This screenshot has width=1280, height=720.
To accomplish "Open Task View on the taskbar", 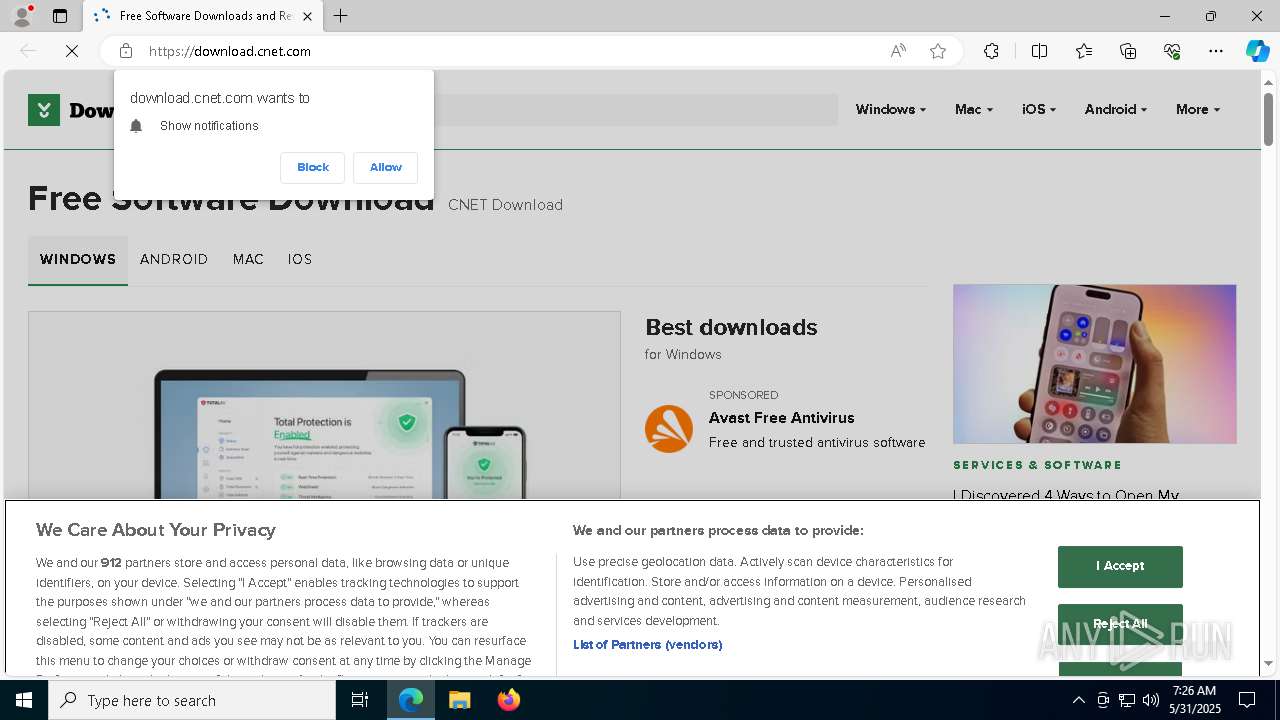I will coord(360,700).
